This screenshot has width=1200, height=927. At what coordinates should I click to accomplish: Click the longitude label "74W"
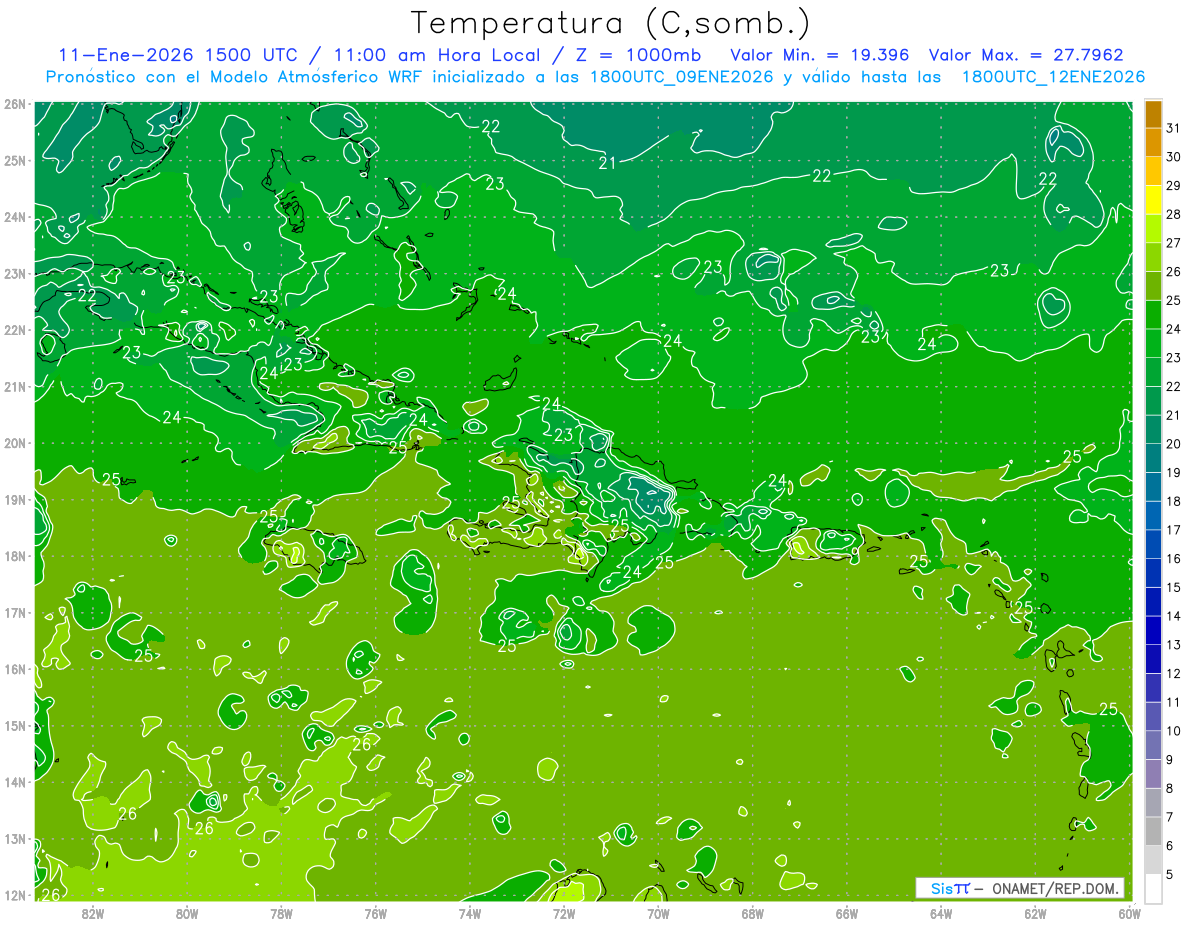click(x=470, y=913)
